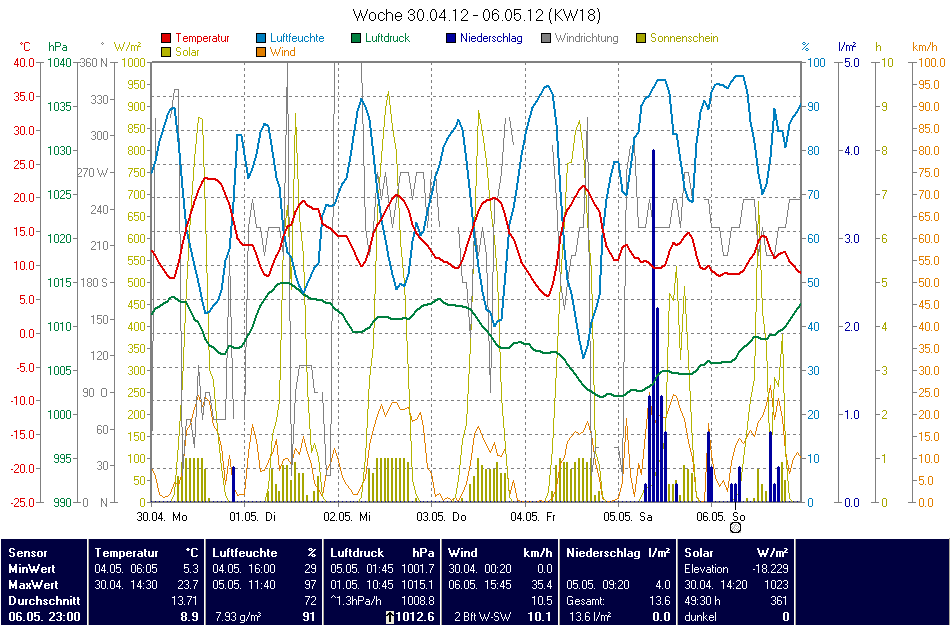Click the '^1.3hPa/h' pressure trend text

(356, 601)
